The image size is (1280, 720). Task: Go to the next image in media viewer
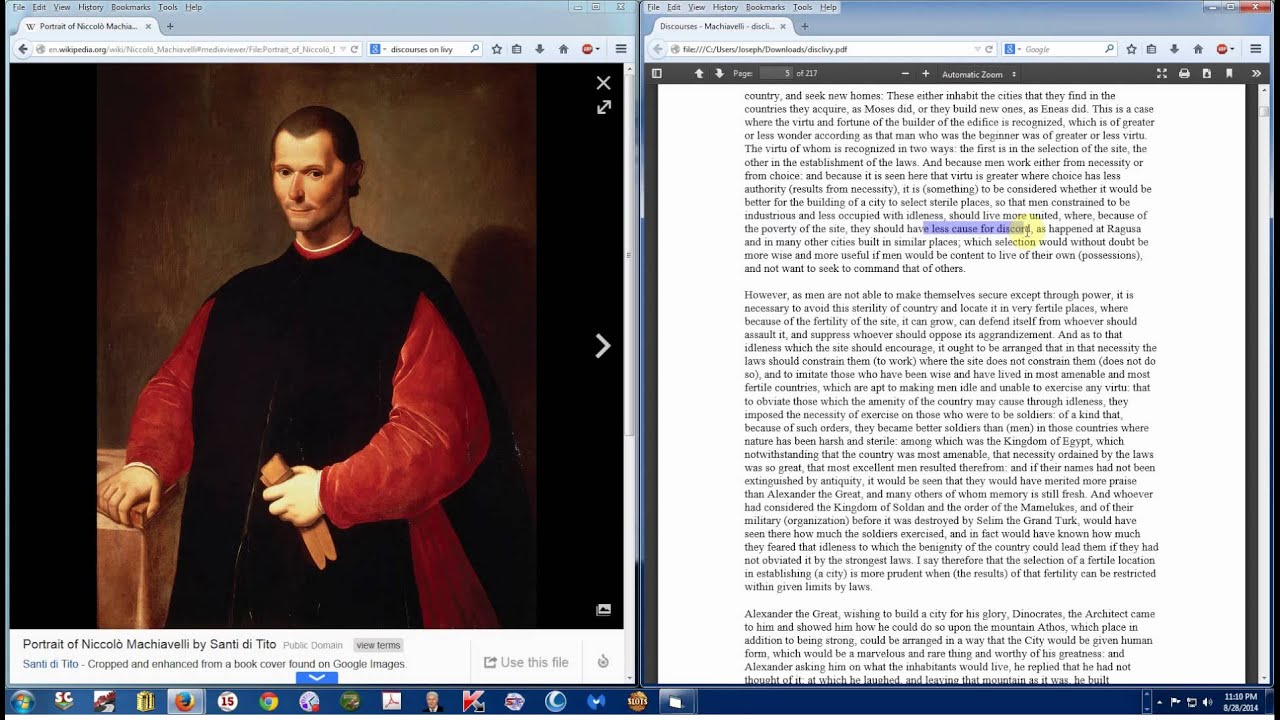pyautogui.click(x=603, y=346)
